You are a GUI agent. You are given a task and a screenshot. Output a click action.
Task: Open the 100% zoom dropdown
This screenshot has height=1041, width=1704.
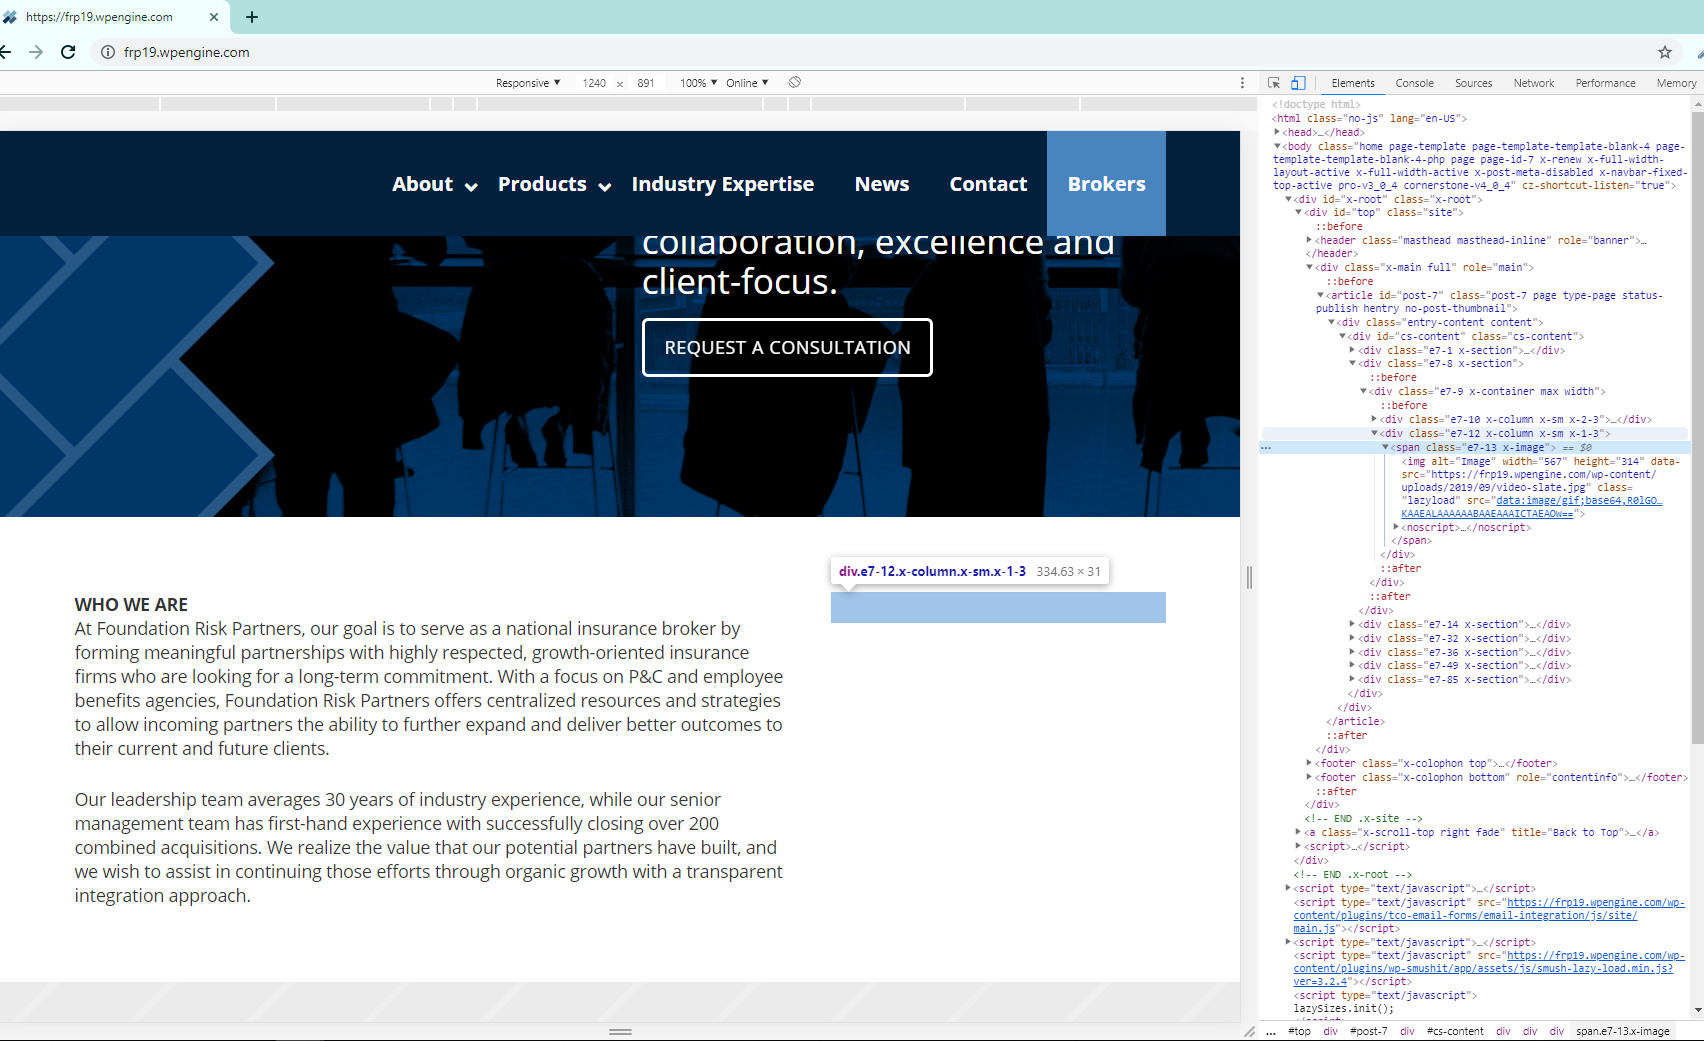(x=699, y=83)
